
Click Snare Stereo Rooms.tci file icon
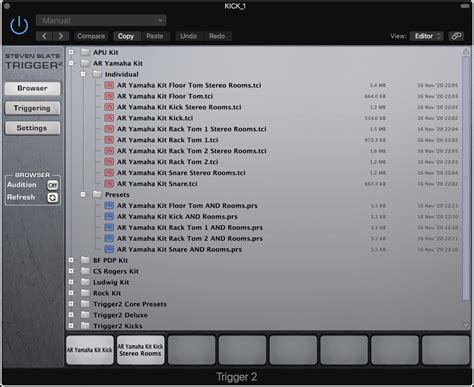(109, 173)
